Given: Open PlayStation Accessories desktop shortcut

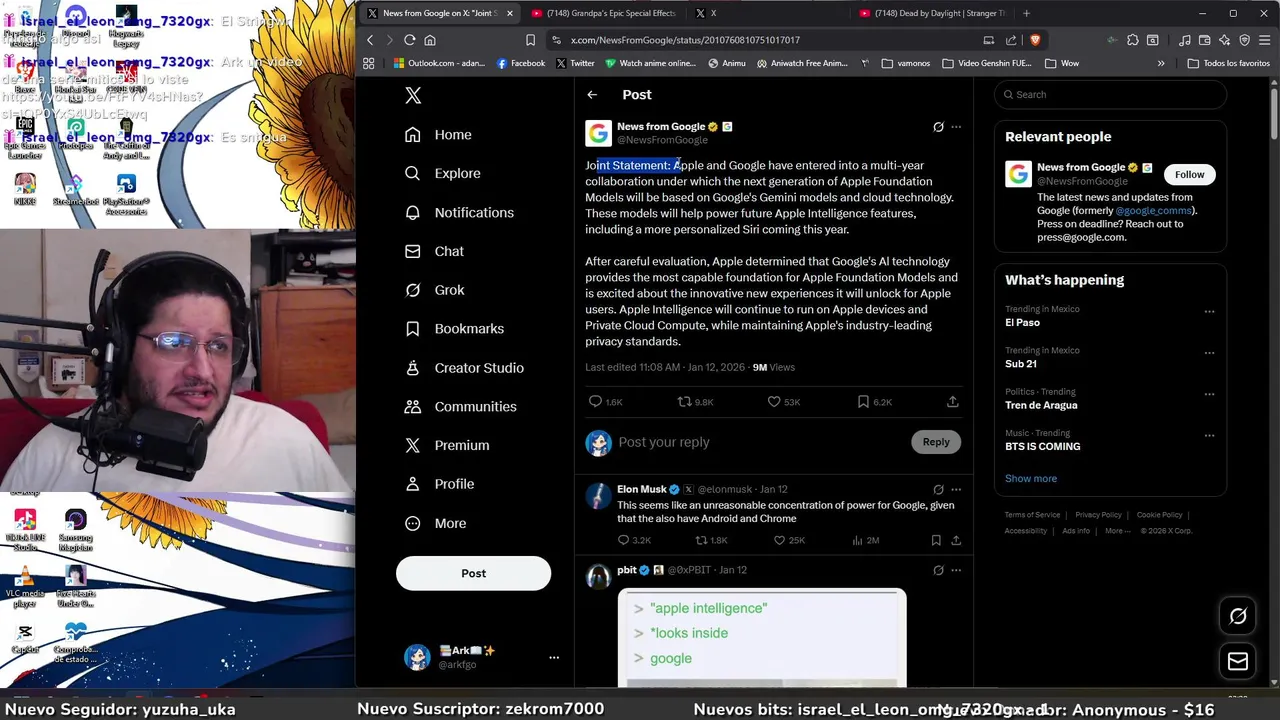Looking at the screenshot, I should coord(126,195).
